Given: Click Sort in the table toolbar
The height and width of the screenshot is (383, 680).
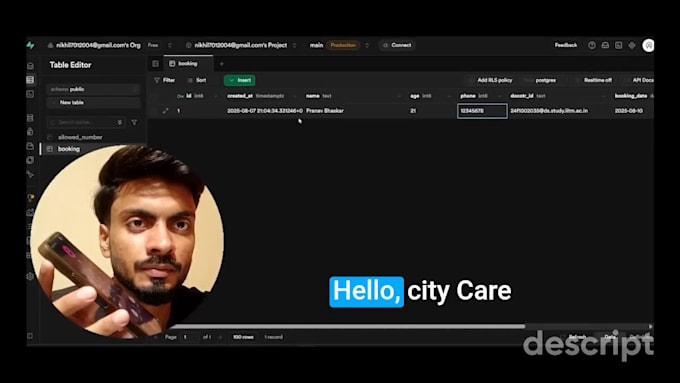Looking at the screenshot, I should (x=197, y=80).
